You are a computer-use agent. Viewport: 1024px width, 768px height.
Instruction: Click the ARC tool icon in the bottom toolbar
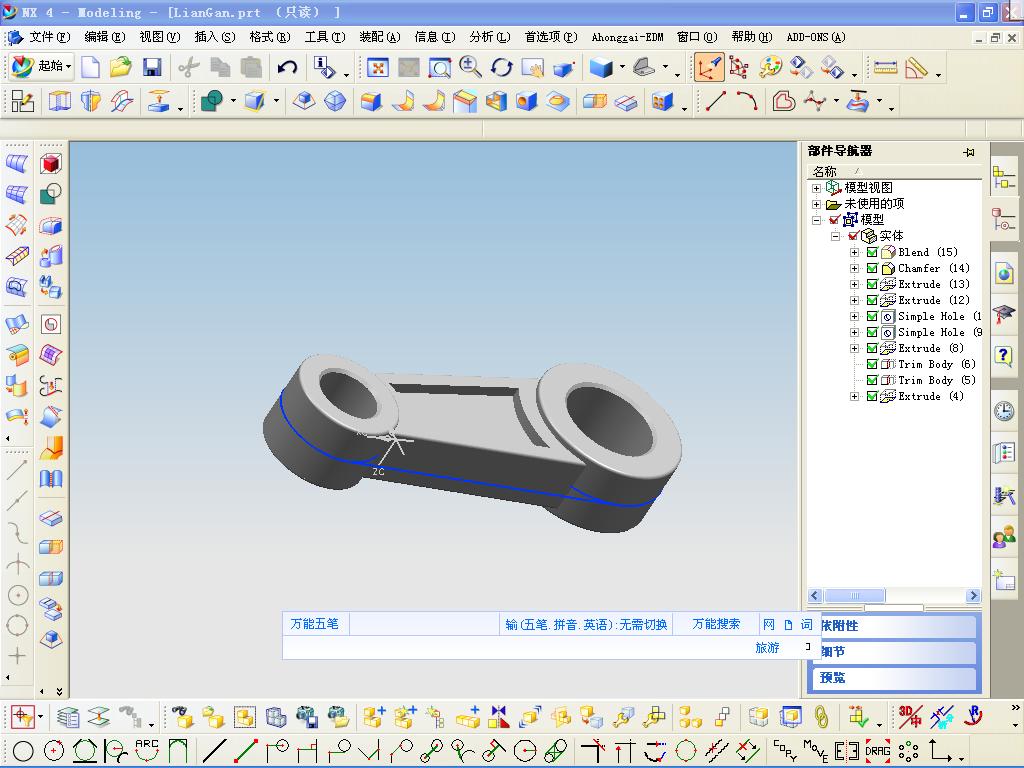pos(147,750)
